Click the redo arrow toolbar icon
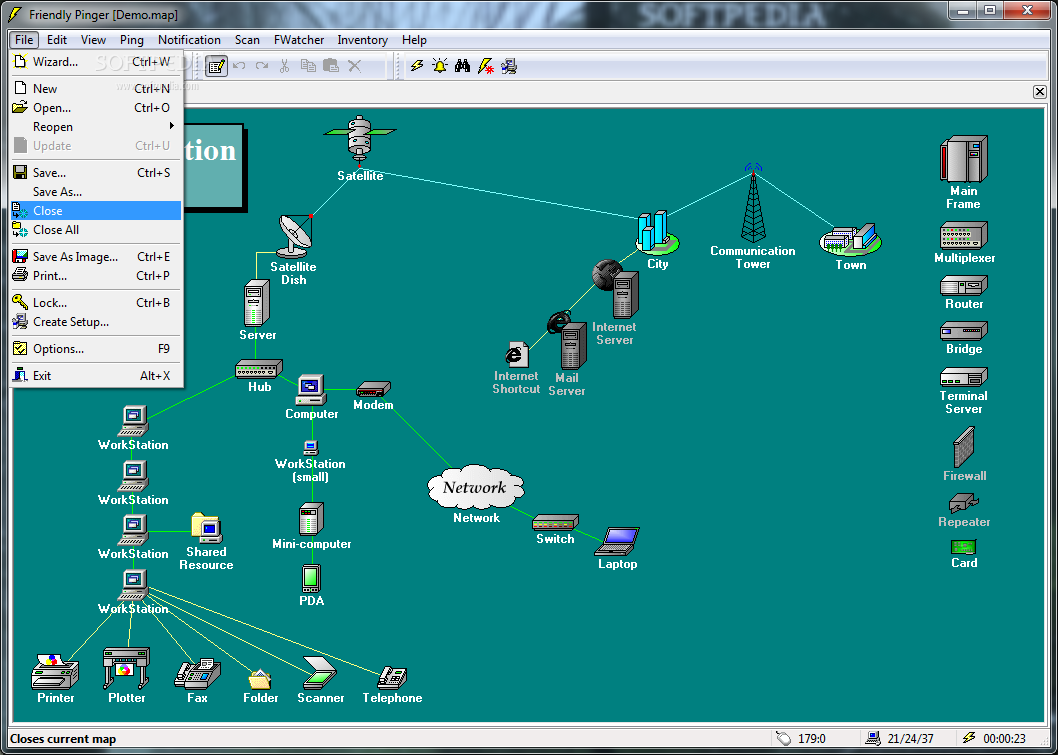The height and width of the screenshot is (755, 1058). click(261, 65)
